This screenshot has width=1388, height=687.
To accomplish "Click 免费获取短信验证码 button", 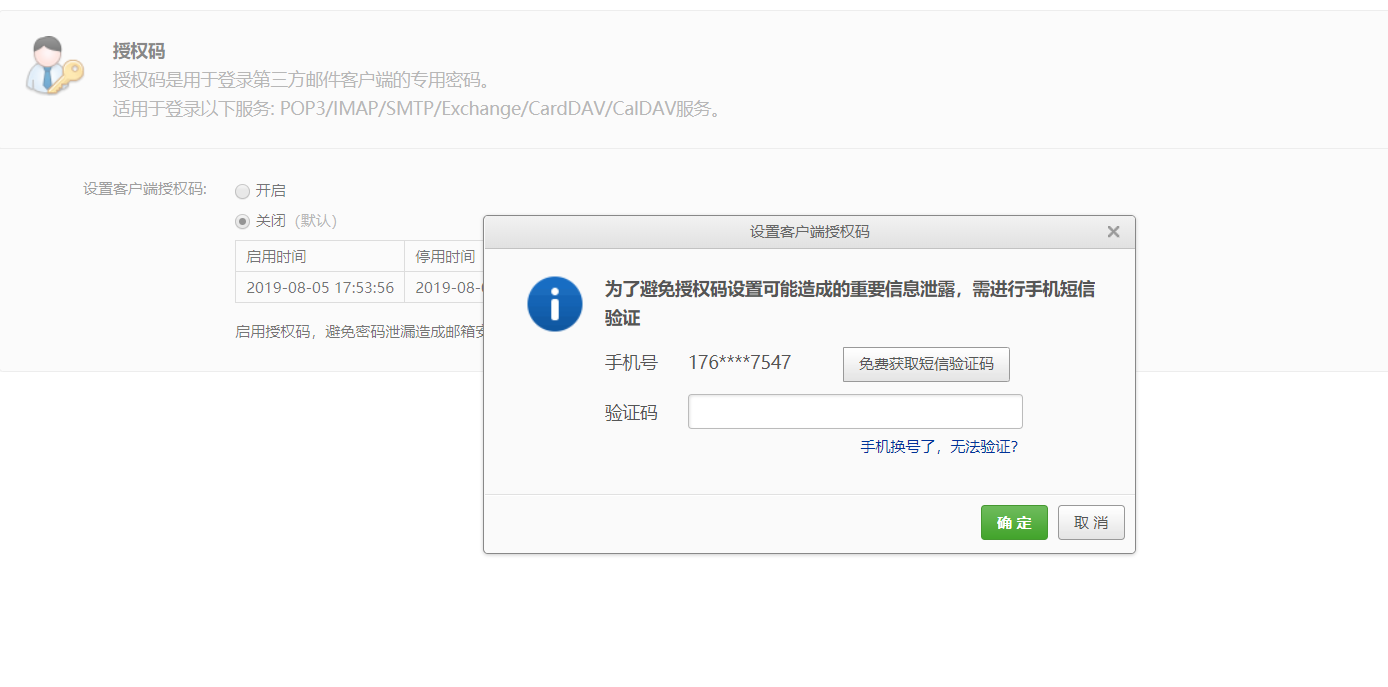I will pyautogui.click(x=925, y=364).
